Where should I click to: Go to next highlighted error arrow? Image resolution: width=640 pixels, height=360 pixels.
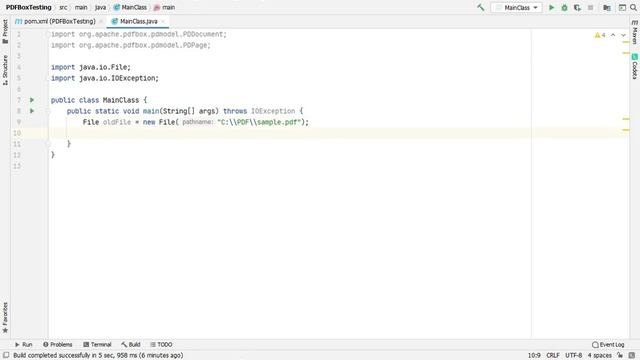coord(623,35)
